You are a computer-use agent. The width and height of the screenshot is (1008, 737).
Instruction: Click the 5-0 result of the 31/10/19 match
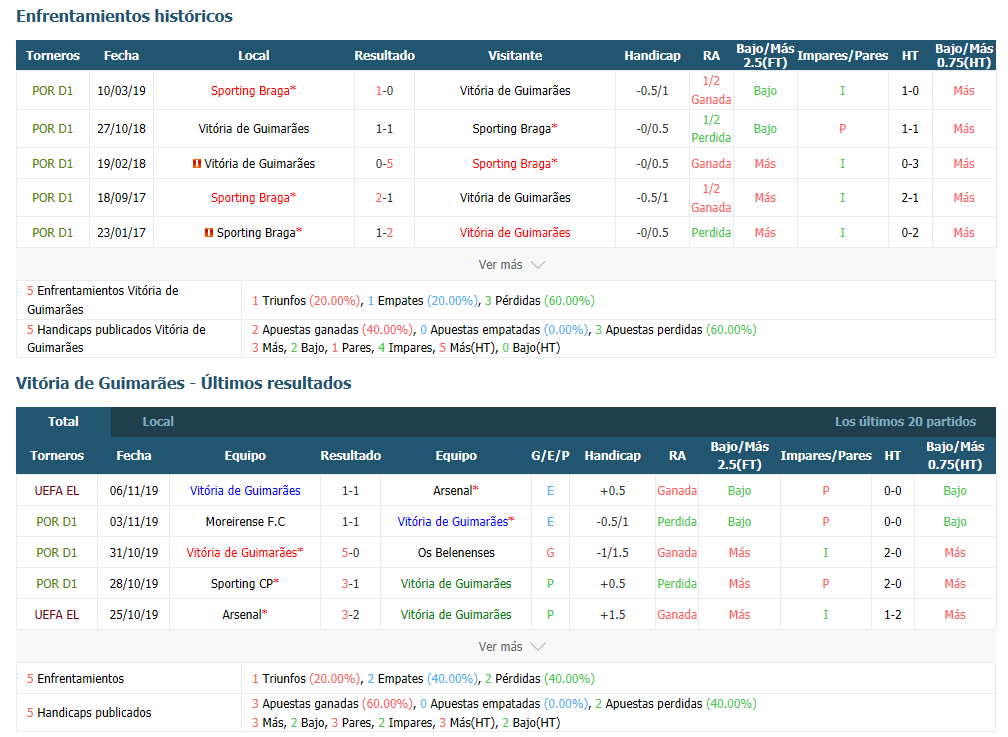[350, 552]
